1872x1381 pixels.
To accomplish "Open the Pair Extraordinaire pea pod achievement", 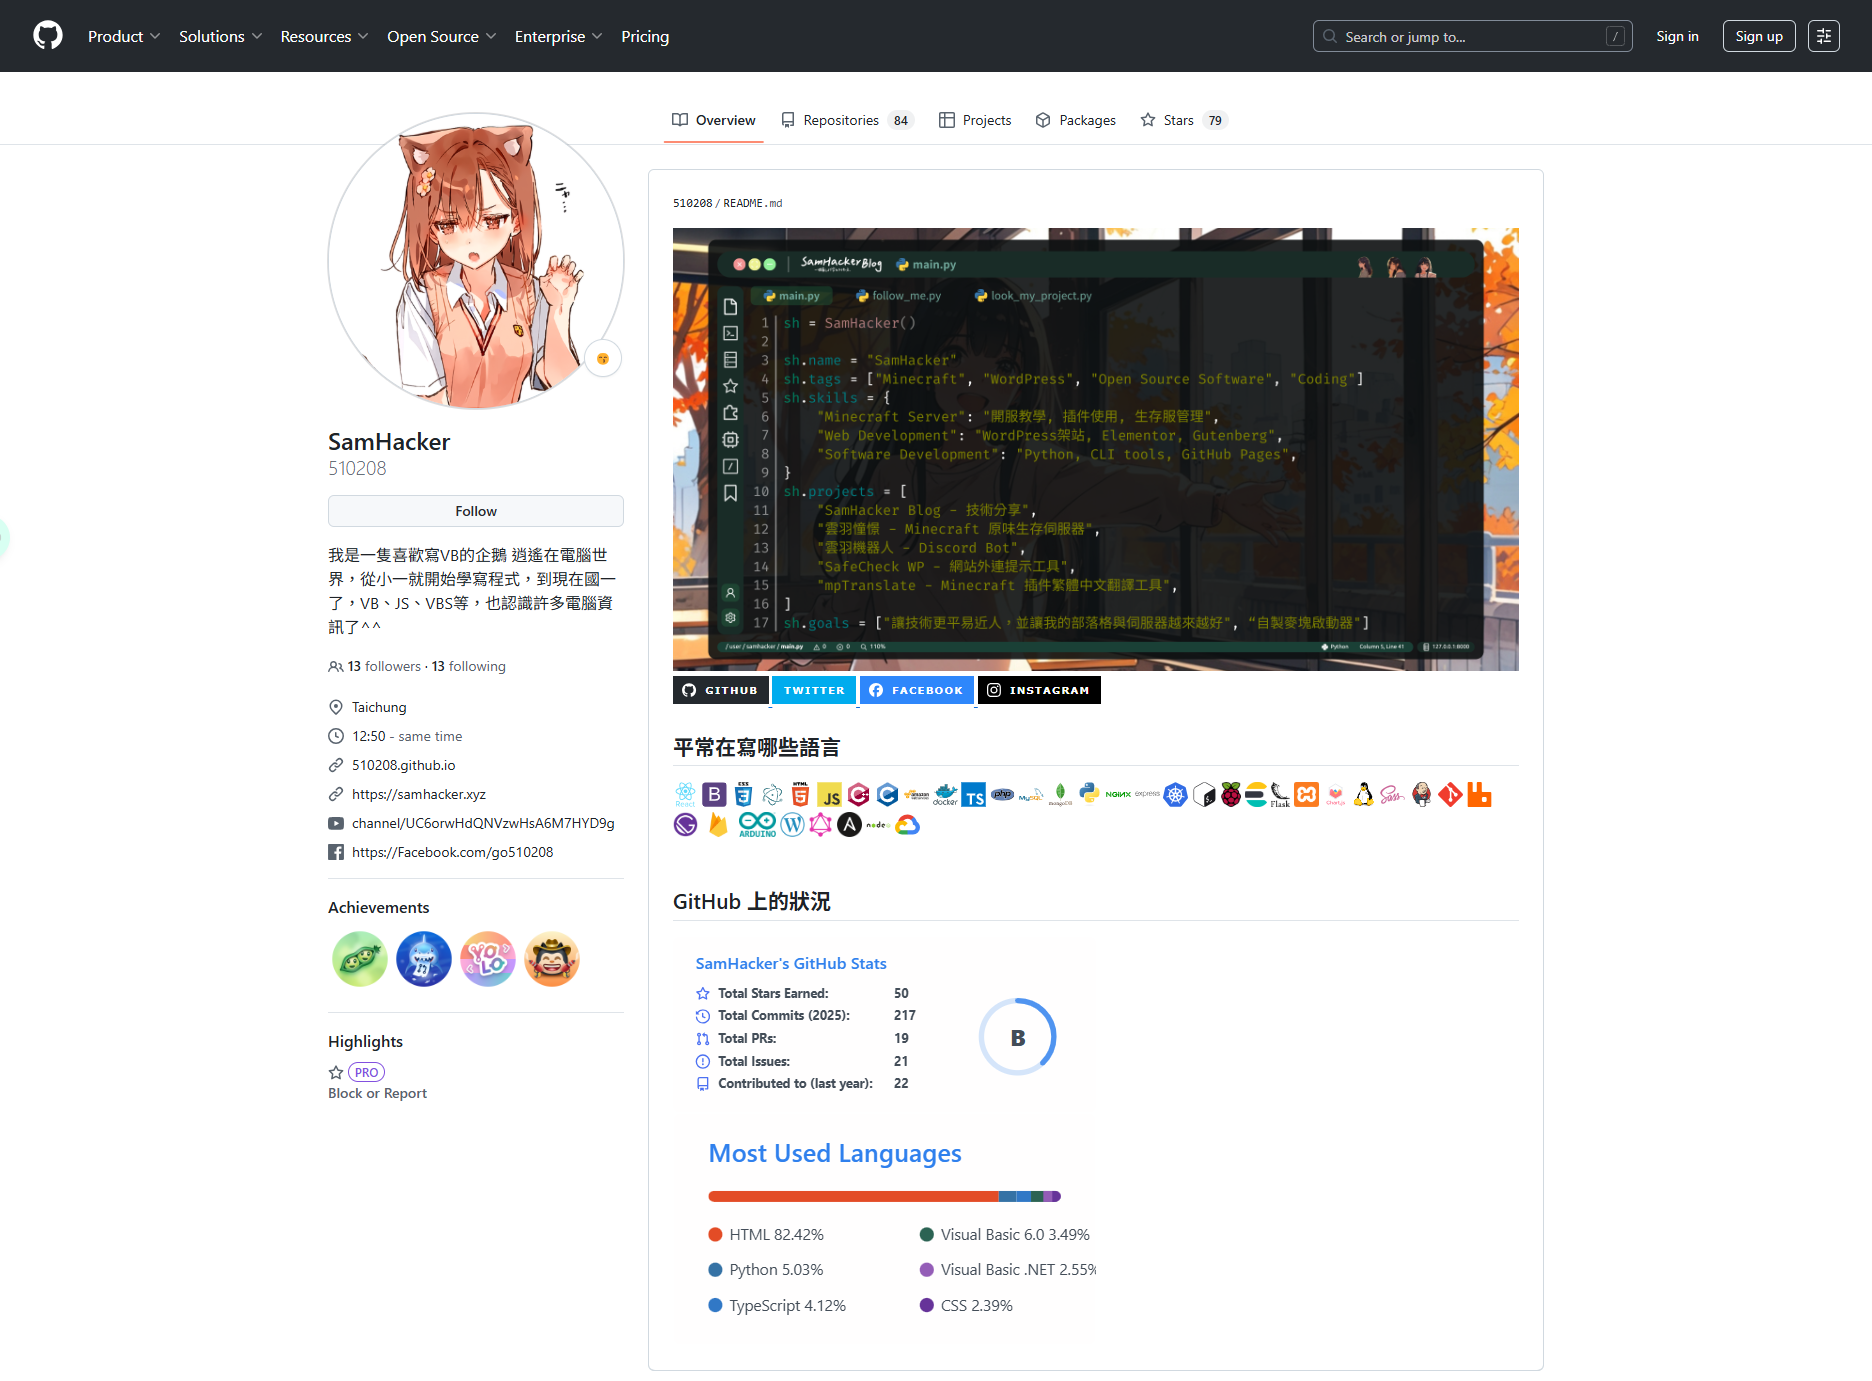I will (359, 959).
